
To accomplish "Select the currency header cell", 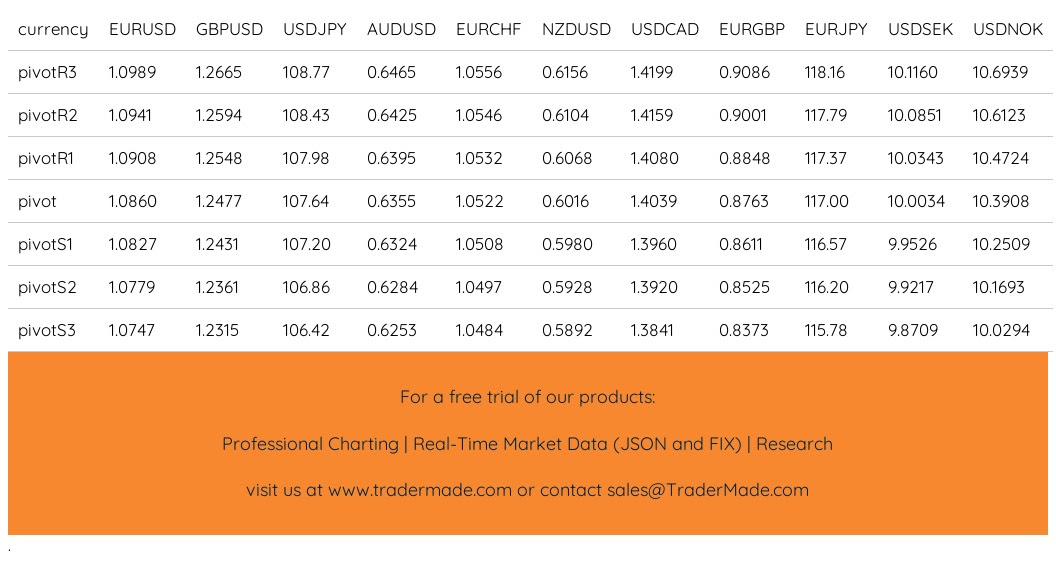I will [53, 30].
